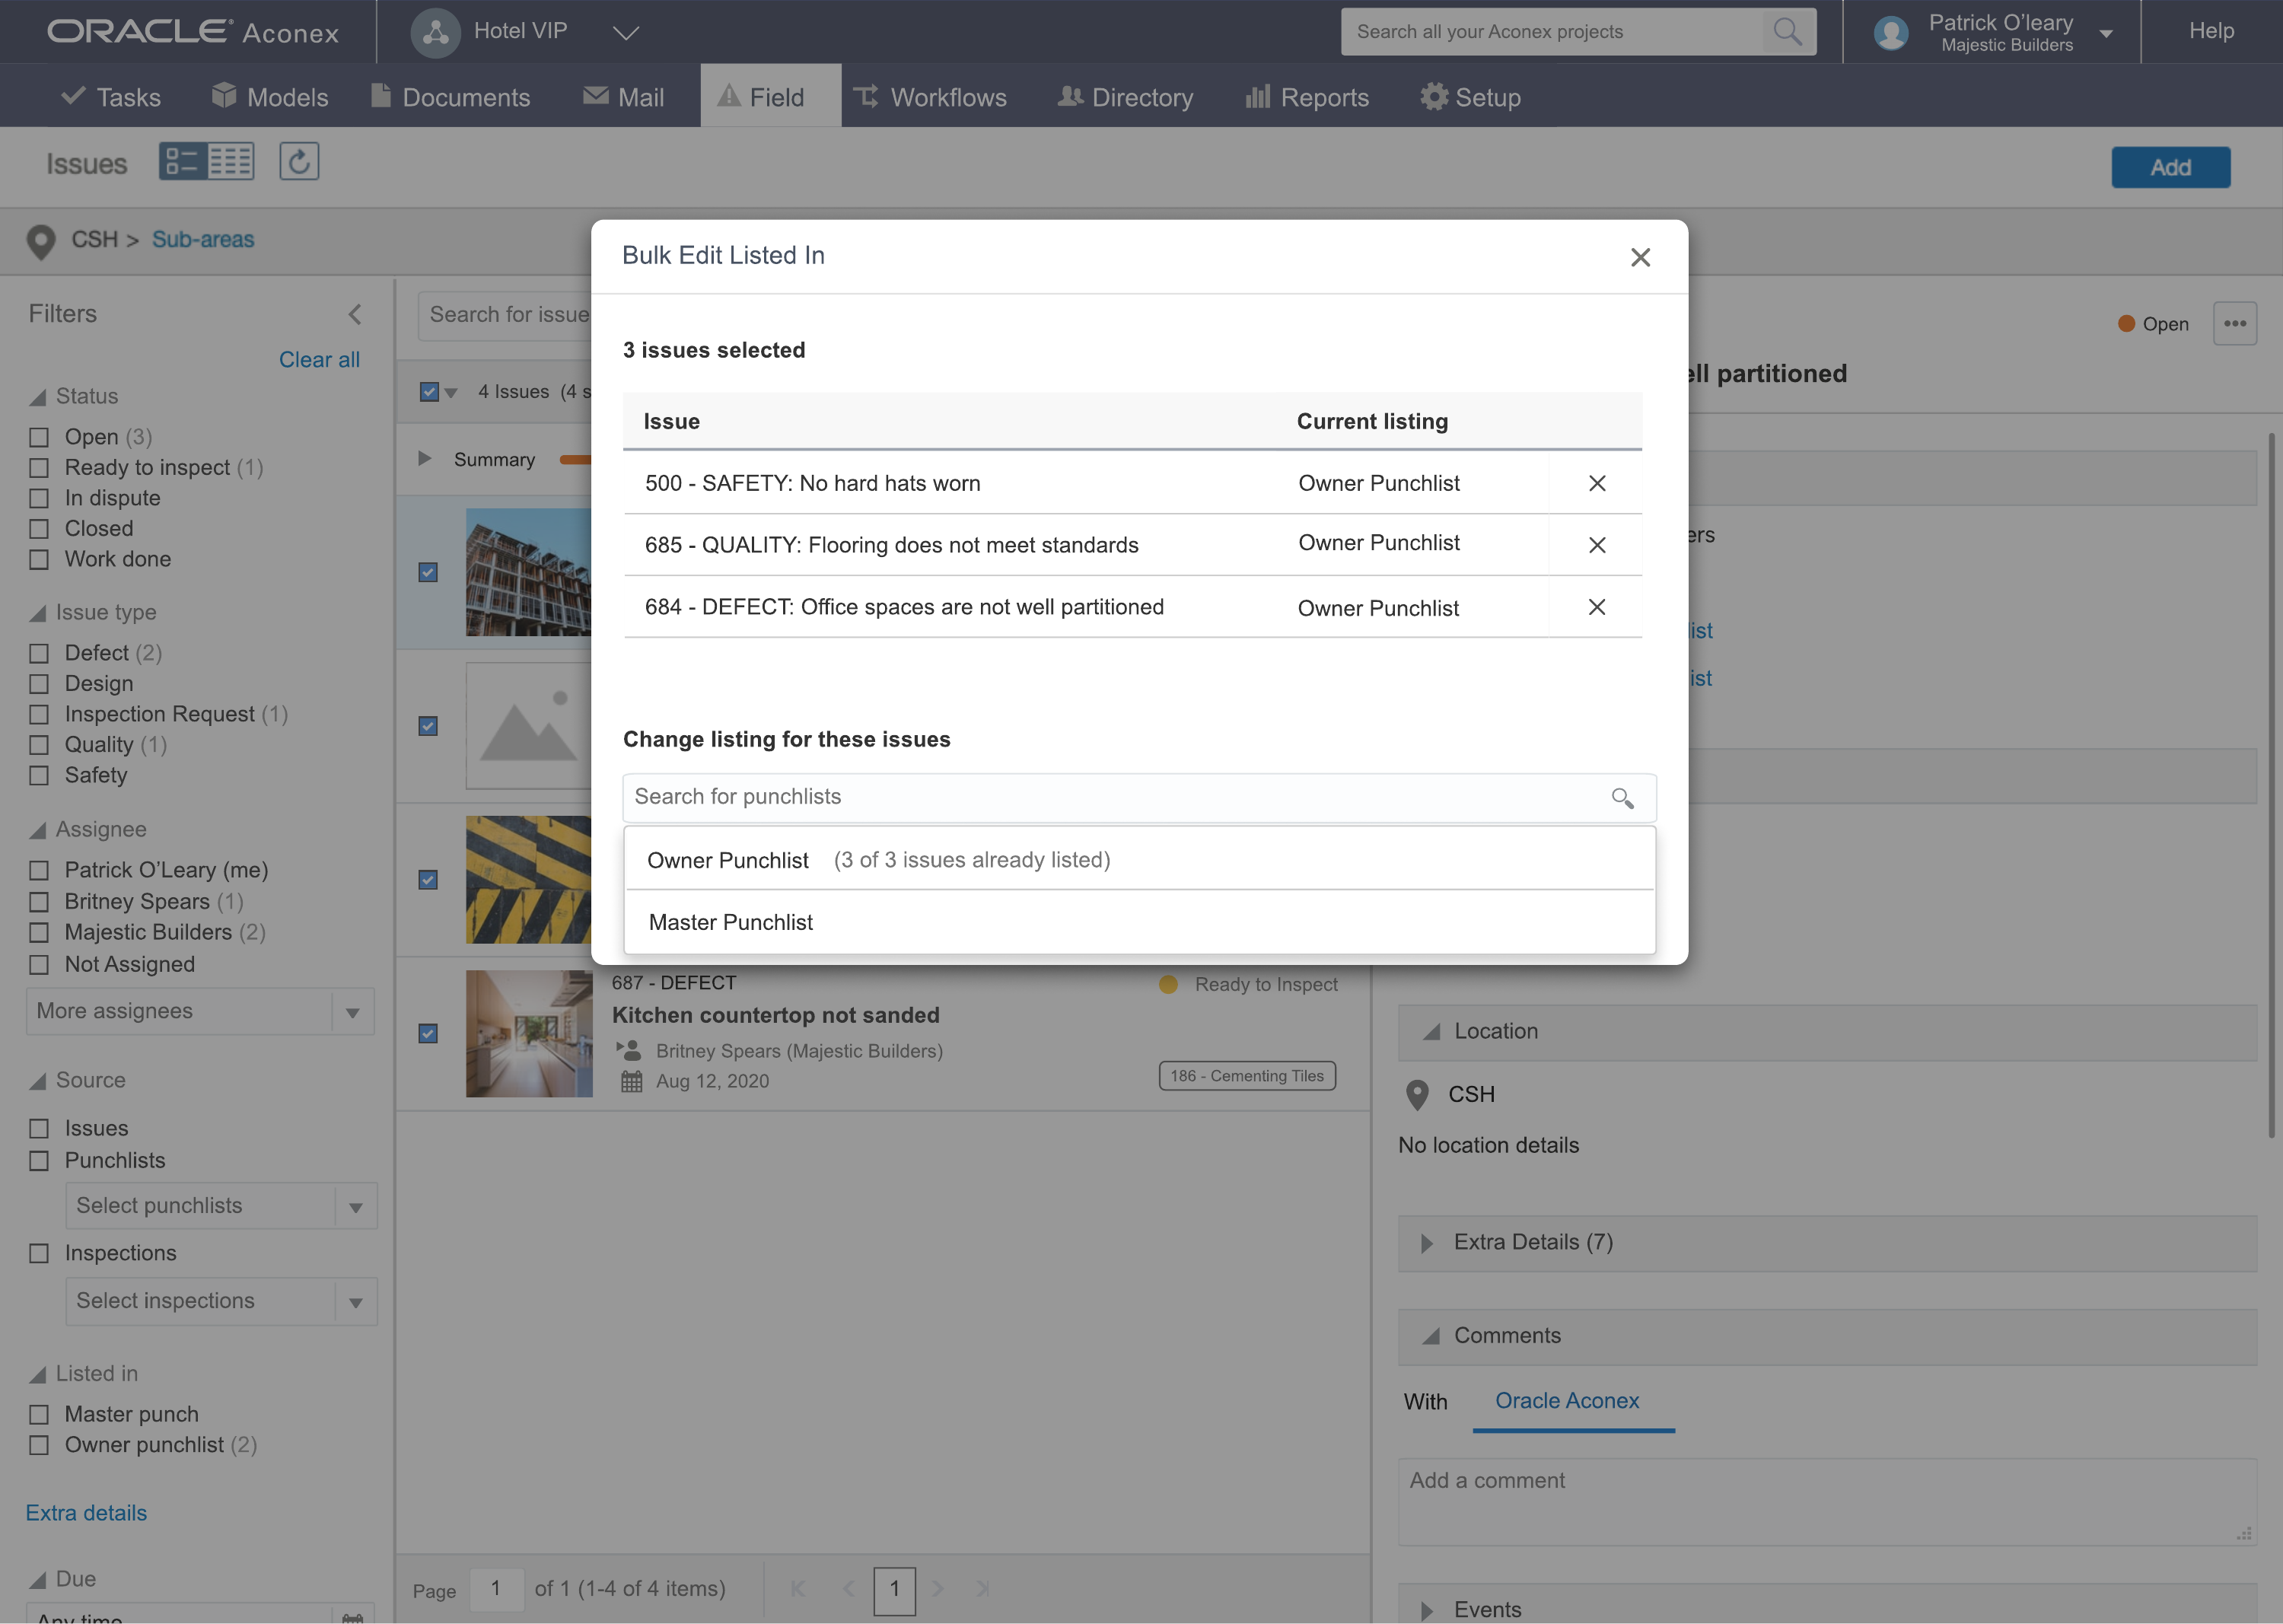This screenshot has width=2283, height=1624.
Task: Tick the Britney Spears assignee checkbox
Action: coord(39,902)
